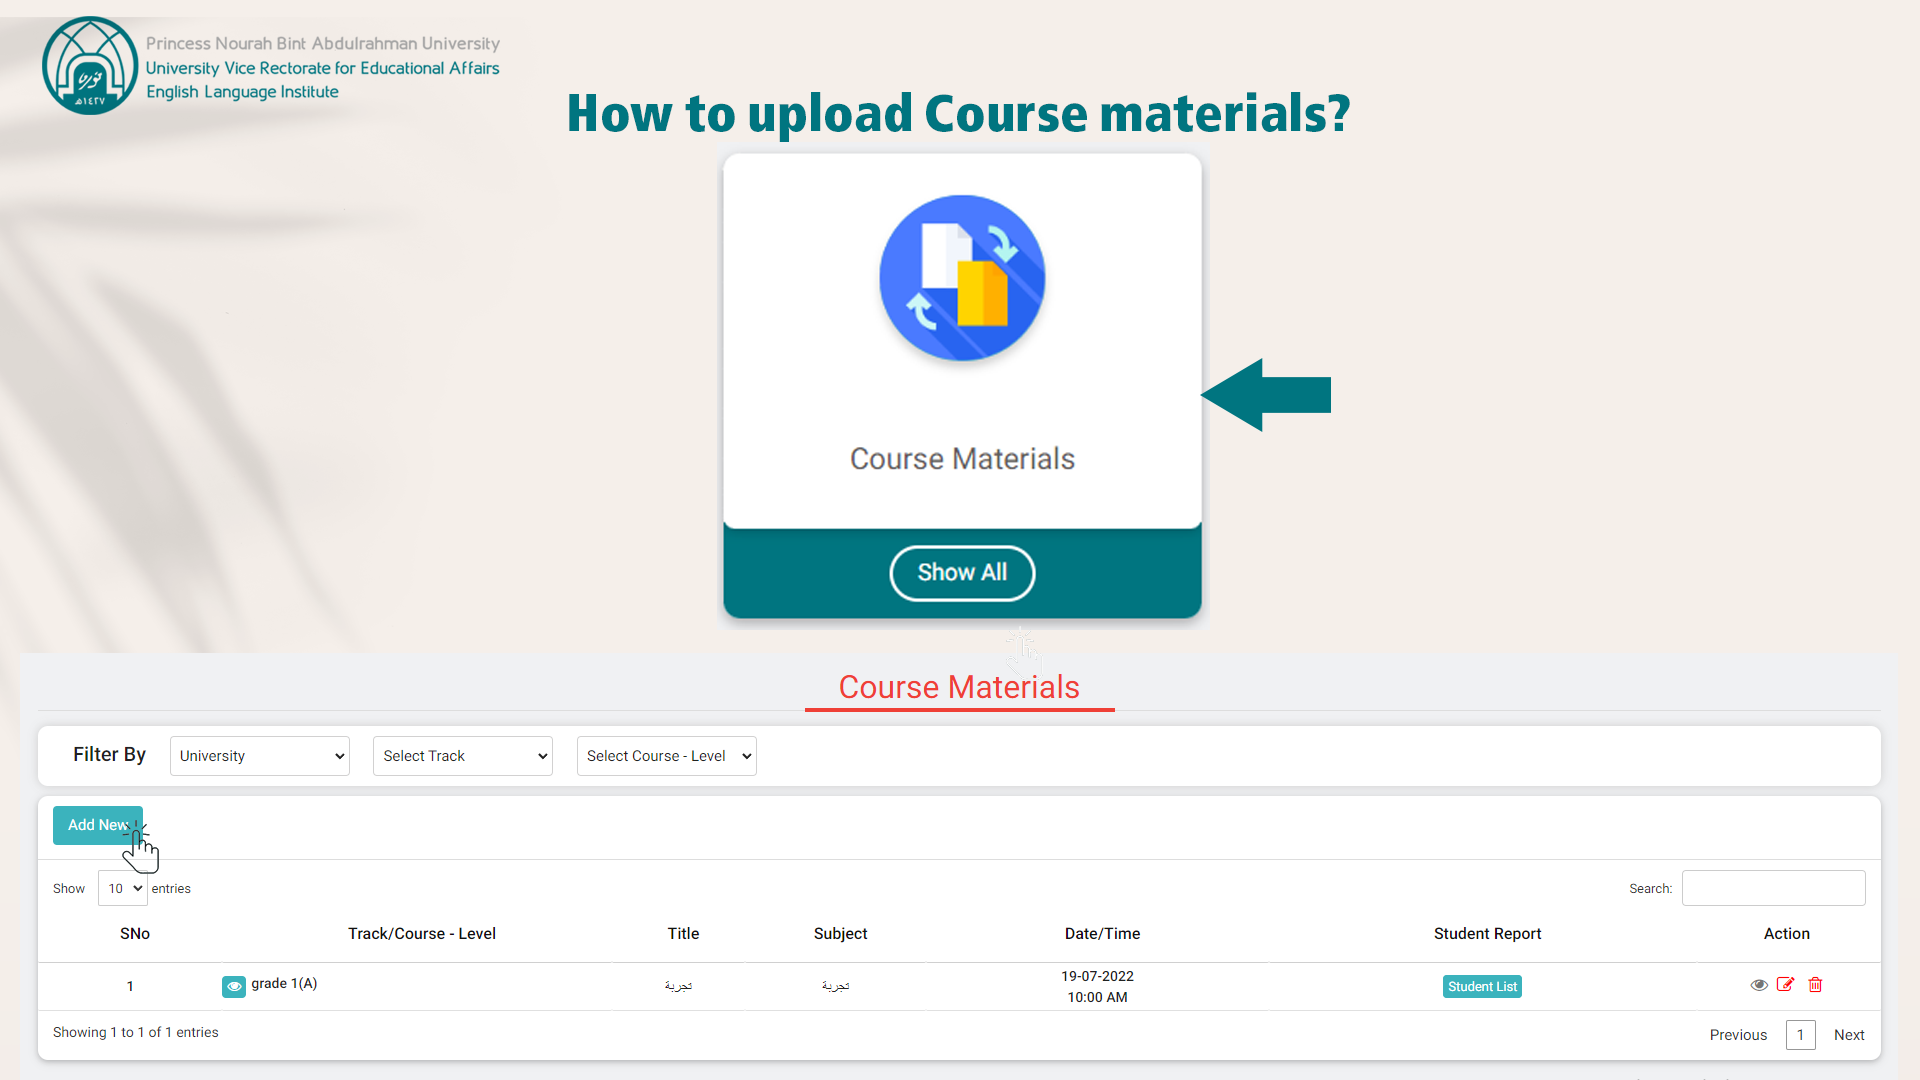1920x1080 pixels.
Task: Change the entries-per-page selector showing 10
Action: point(123,888)
